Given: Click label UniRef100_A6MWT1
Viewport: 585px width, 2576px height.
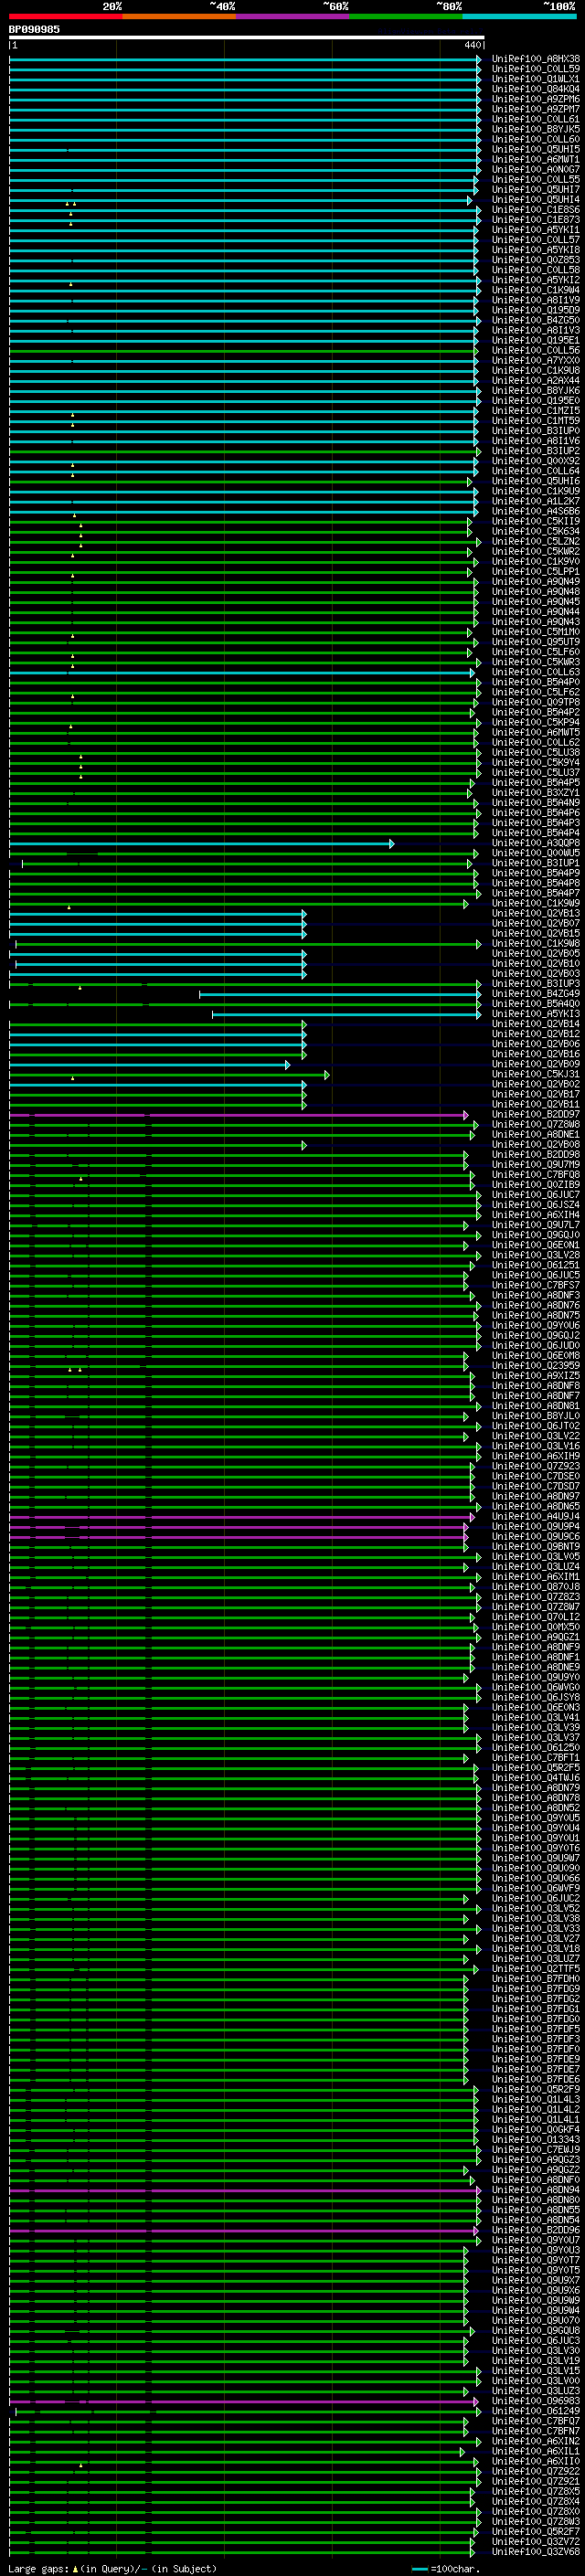Looking at the screenshot, I should (536, 159).
